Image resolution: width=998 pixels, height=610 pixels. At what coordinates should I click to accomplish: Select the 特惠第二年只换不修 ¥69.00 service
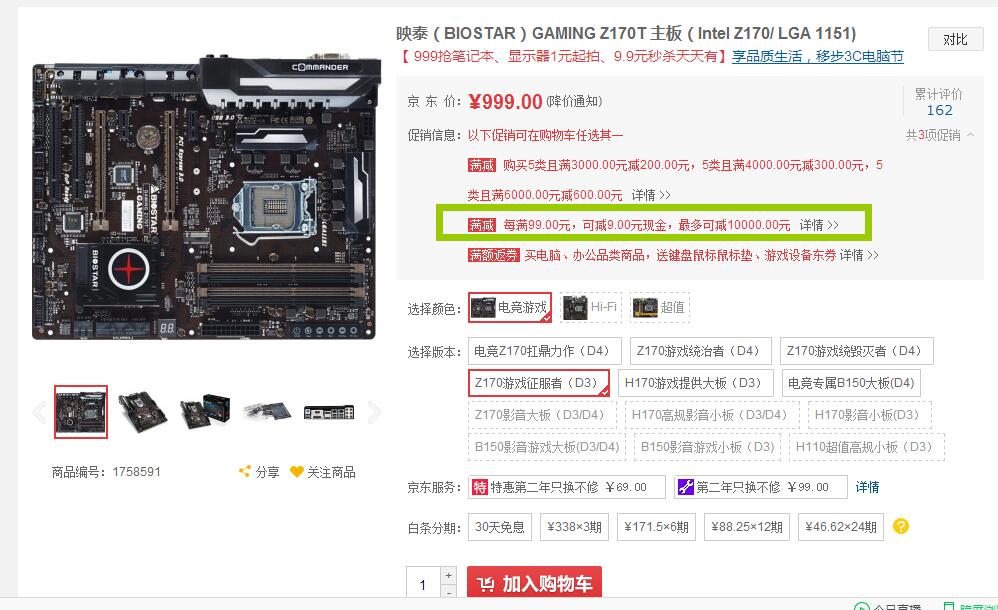click(x=566, y=487)
